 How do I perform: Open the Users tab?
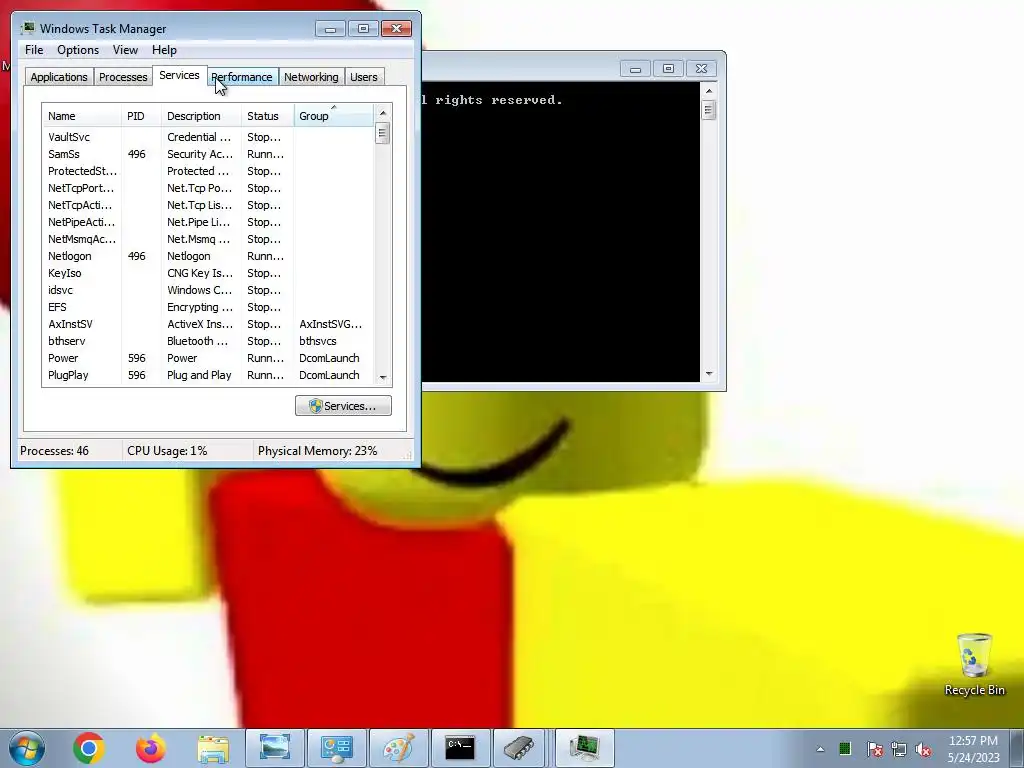coord(363,77)
